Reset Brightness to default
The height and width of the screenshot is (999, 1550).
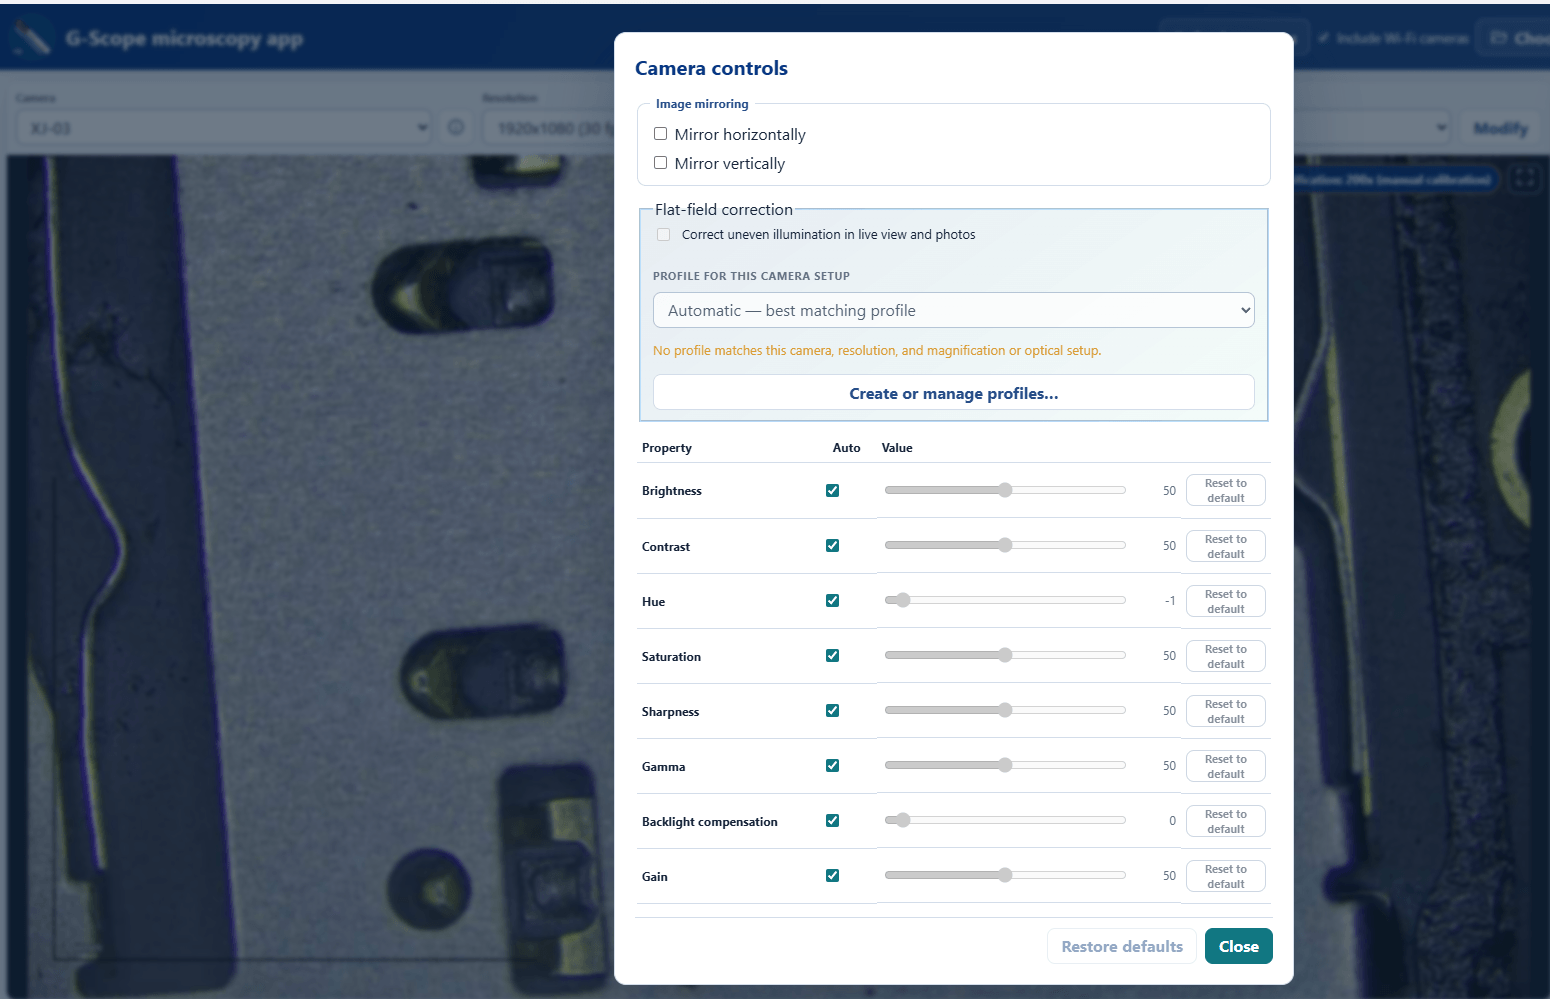pyautogui.click(x=1226, y=491)
